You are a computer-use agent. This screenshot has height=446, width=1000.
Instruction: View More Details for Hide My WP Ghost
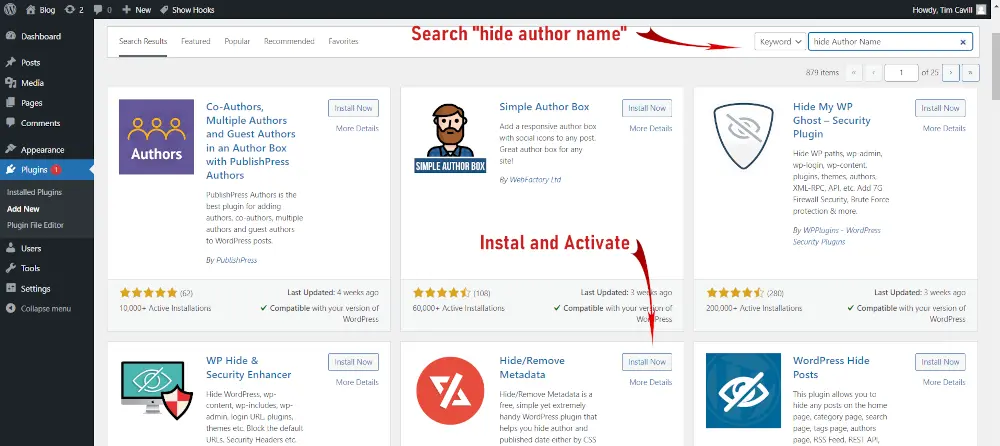944,128
